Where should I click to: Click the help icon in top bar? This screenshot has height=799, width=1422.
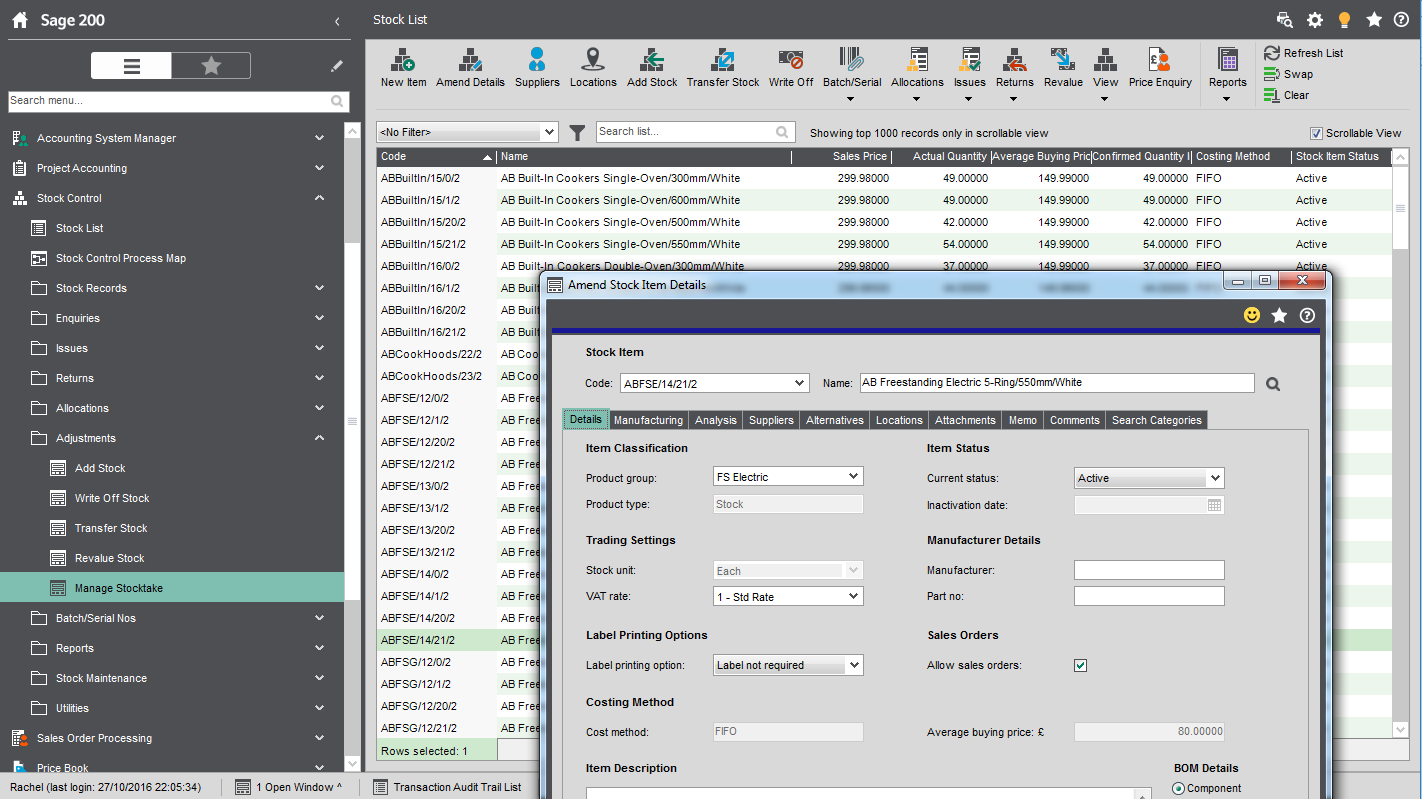pos(1401,20)
